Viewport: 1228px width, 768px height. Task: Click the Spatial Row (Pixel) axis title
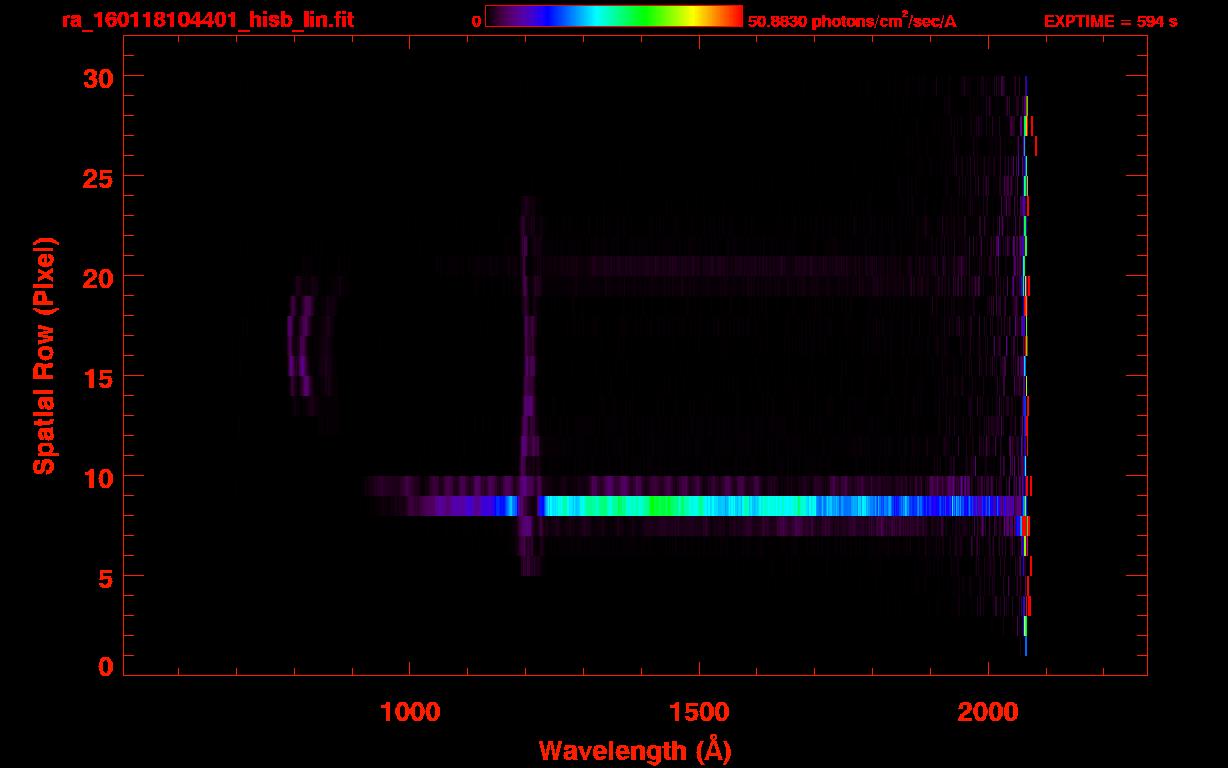[x=43, y=355]
